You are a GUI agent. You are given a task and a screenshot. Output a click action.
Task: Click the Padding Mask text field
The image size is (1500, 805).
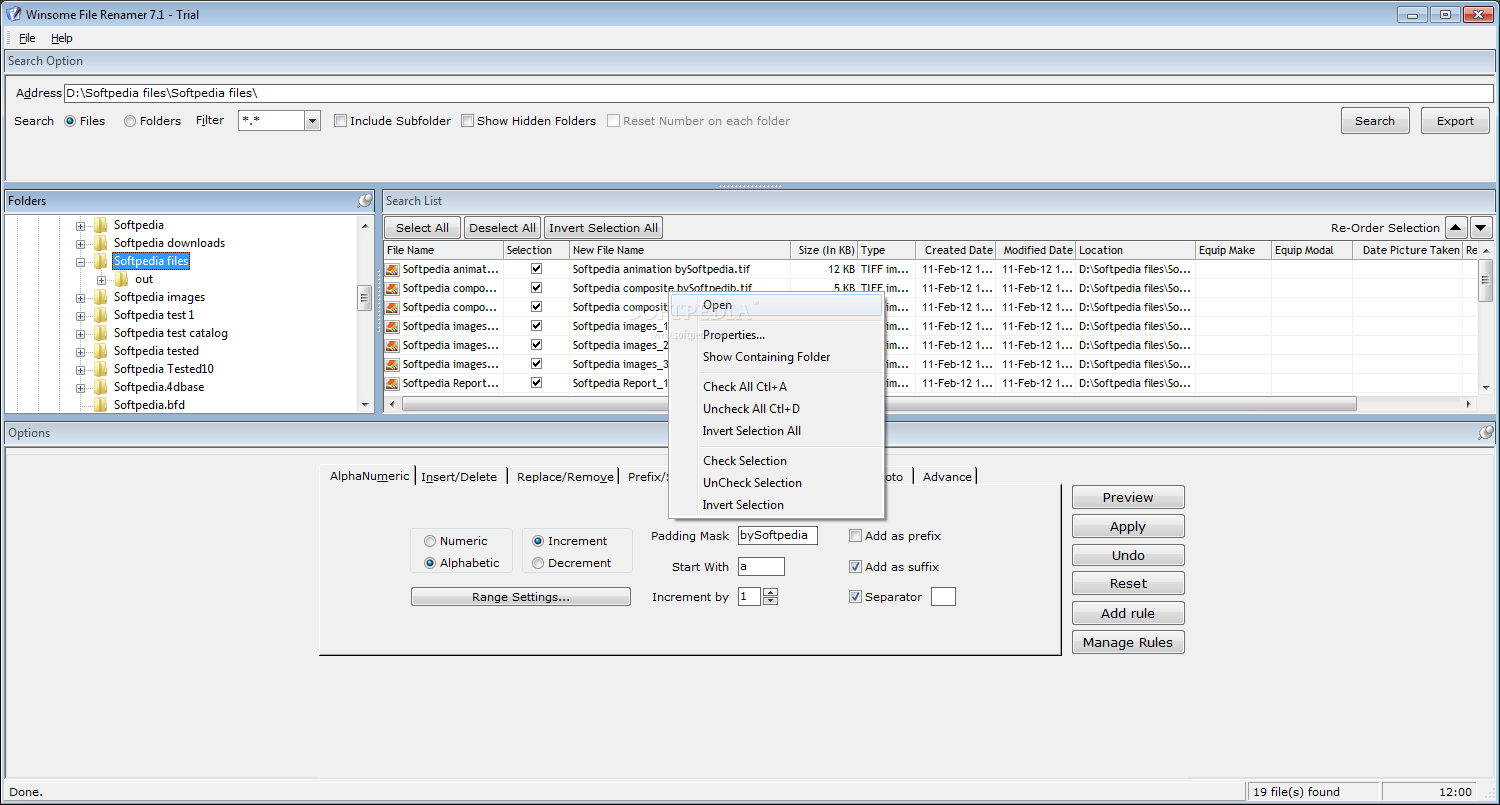[x=778, y=536]
